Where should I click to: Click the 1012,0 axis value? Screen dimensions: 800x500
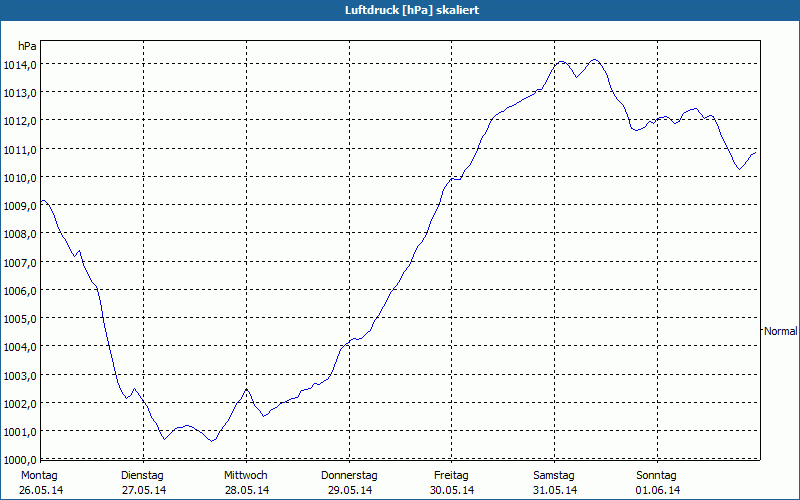tap(20, 121)
